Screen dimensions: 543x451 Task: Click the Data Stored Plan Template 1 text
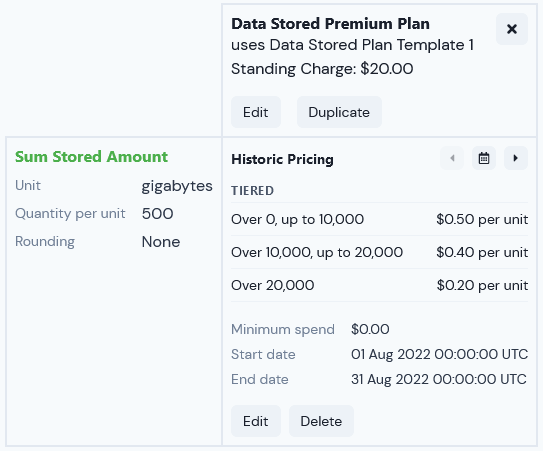tap(372, 45)
